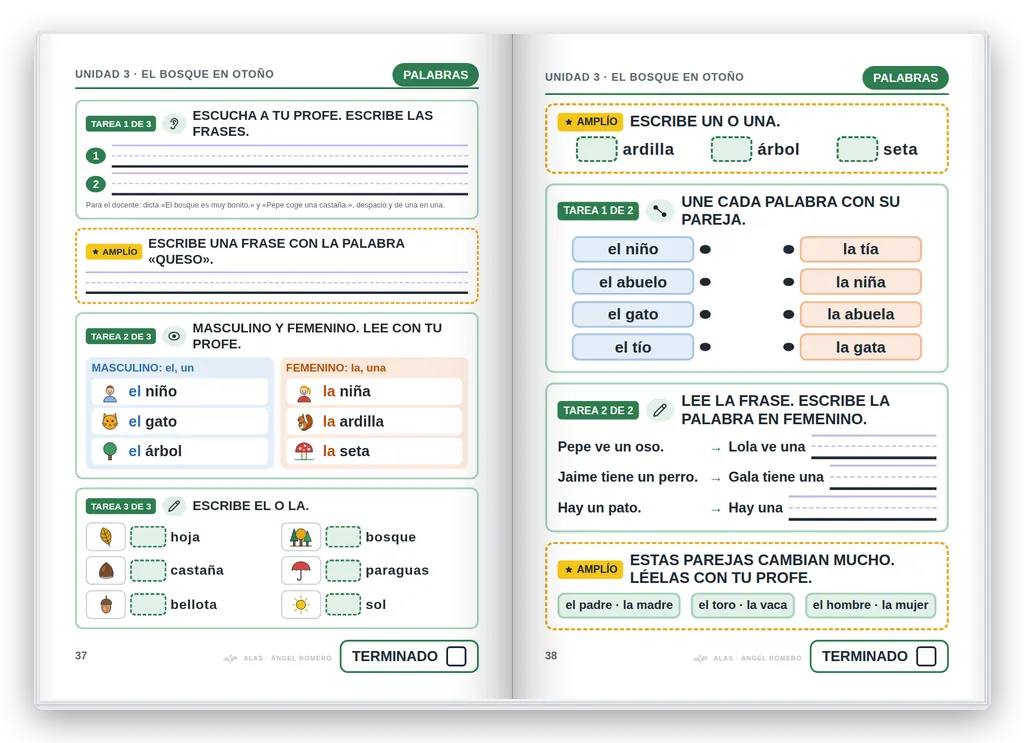
Task: Click the green number 2 circle marker
Action: click(x=96, y=184)
